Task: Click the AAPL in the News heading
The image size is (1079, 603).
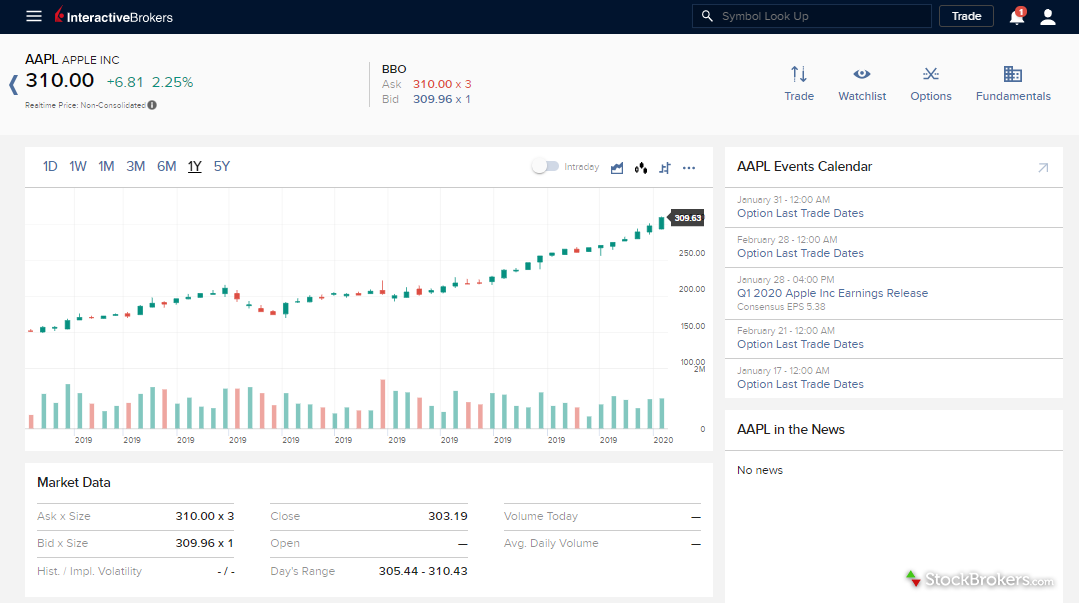Action: click(791, 430)
